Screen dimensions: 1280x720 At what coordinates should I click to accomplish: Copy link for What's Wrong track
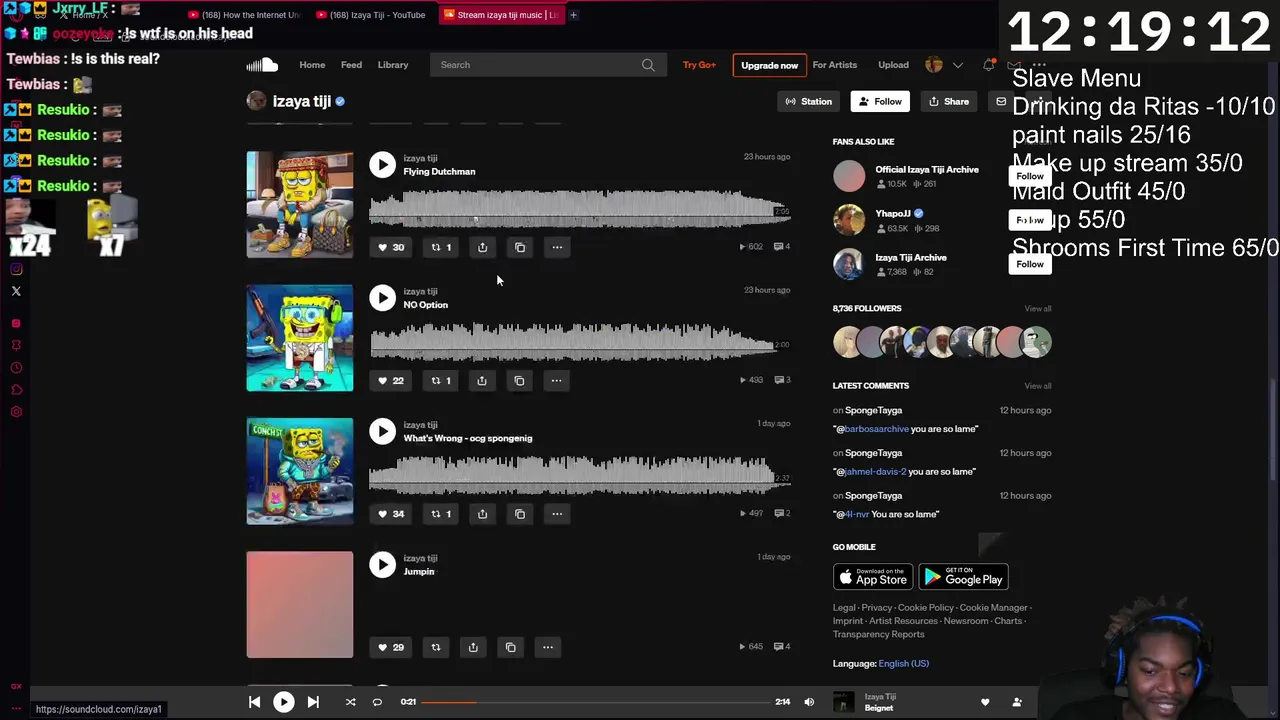pos(520,514)
